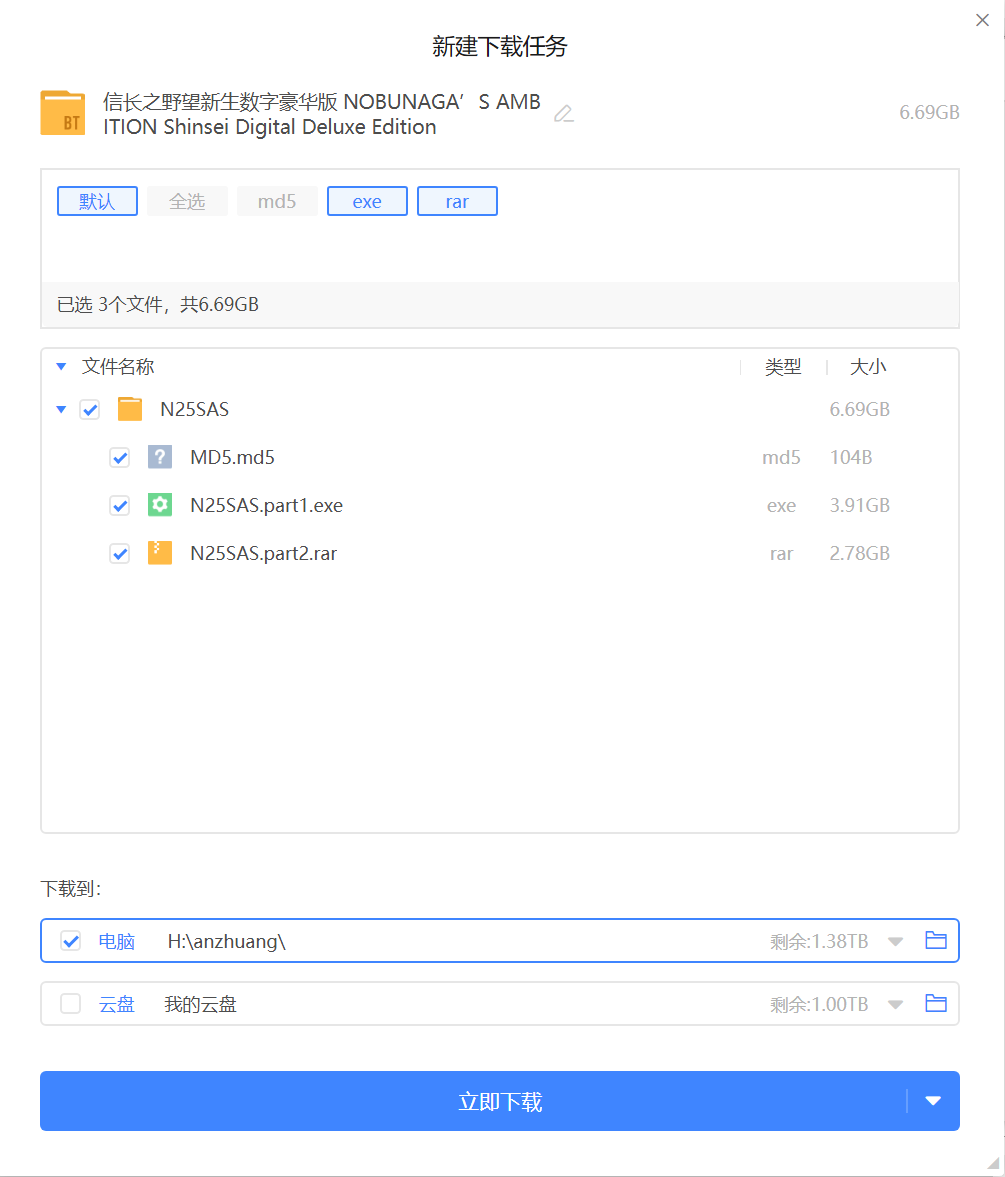Open the 电脑 path dropdown arrow
This screenshot has height=1177, width=1005.
coord(895,941)
